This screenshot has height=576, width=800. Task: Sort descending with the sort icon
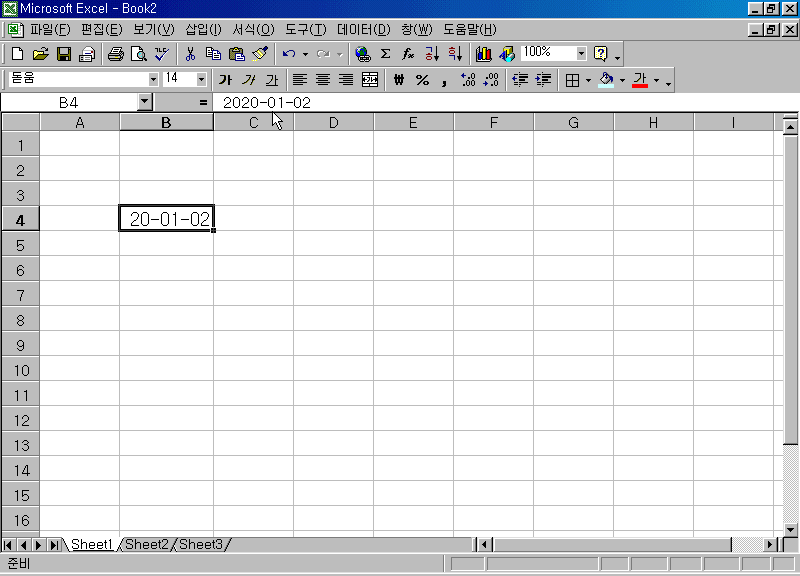(455, 54)
